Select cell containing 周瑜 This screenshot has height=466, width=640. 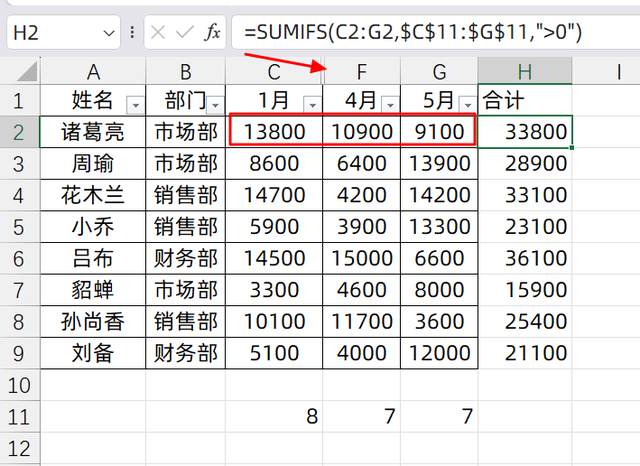[93, 163]
